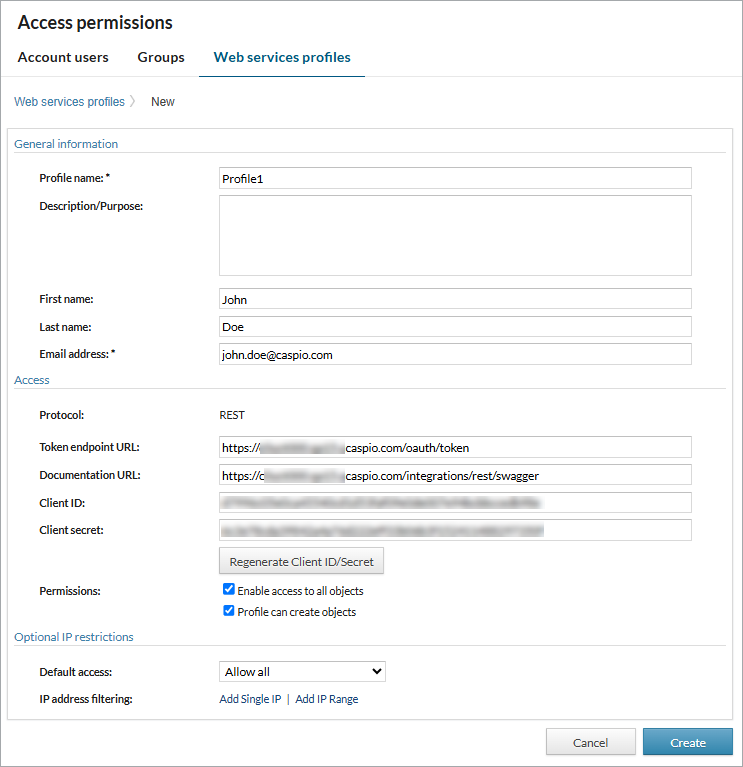Click Regenerate Client ID/Secret button
Viewport: 743px width, 767px height.
(301, 561)
